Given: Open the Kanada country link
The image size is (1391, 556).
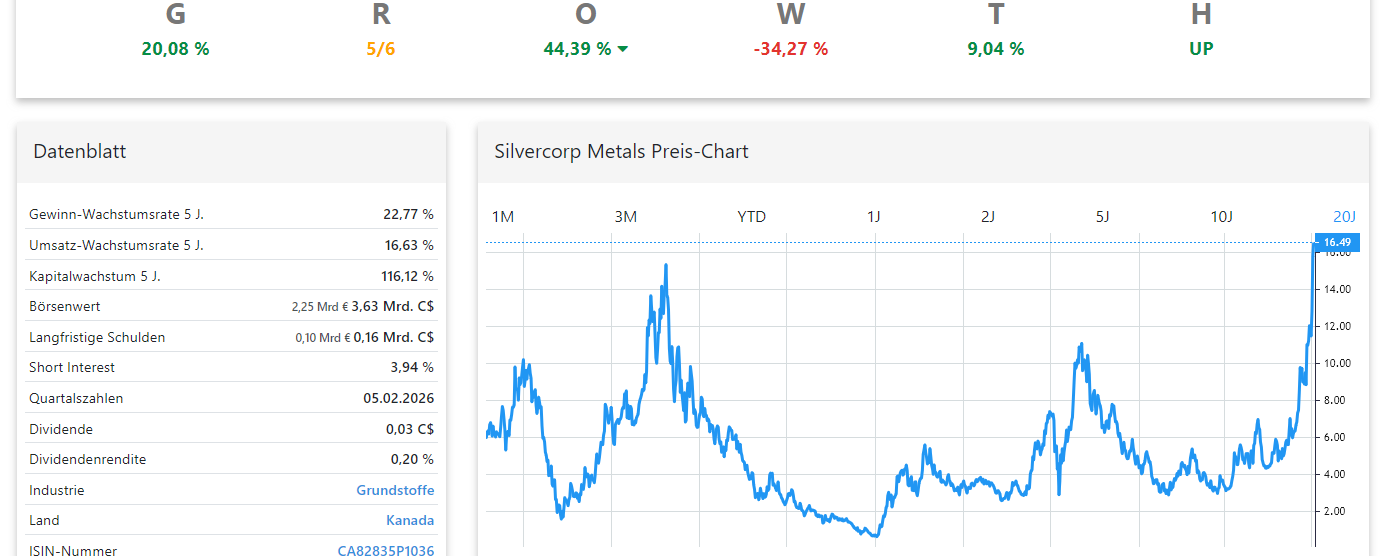Looking at the screenshot, I should coord(410,521).
